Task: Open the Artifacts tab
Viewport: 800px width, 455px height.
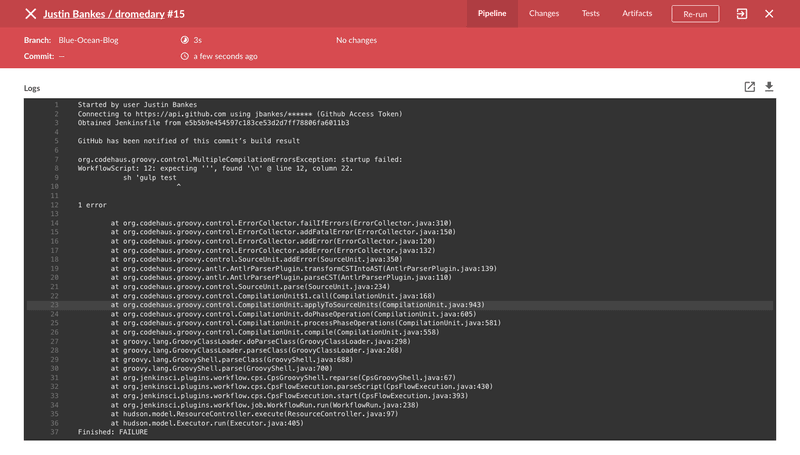Action: [637, 14]
